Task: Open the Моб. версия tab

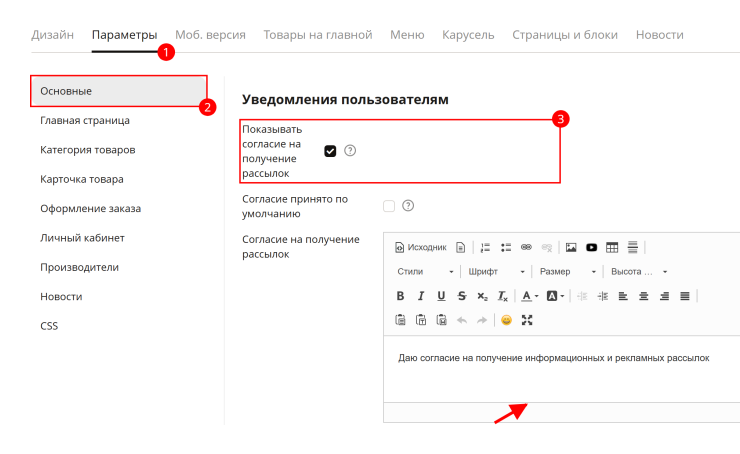Action: point(210,35)
